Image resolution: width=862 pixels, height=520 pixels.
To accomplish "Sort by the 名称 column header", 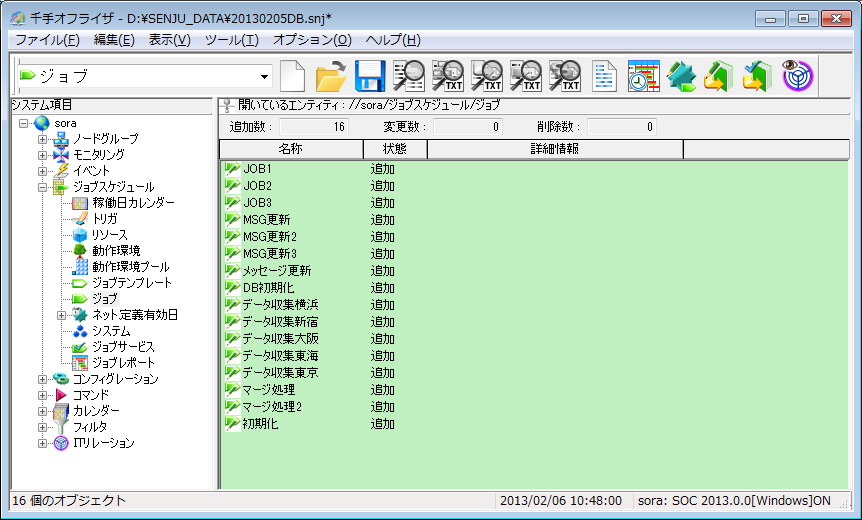I will 291,149.
